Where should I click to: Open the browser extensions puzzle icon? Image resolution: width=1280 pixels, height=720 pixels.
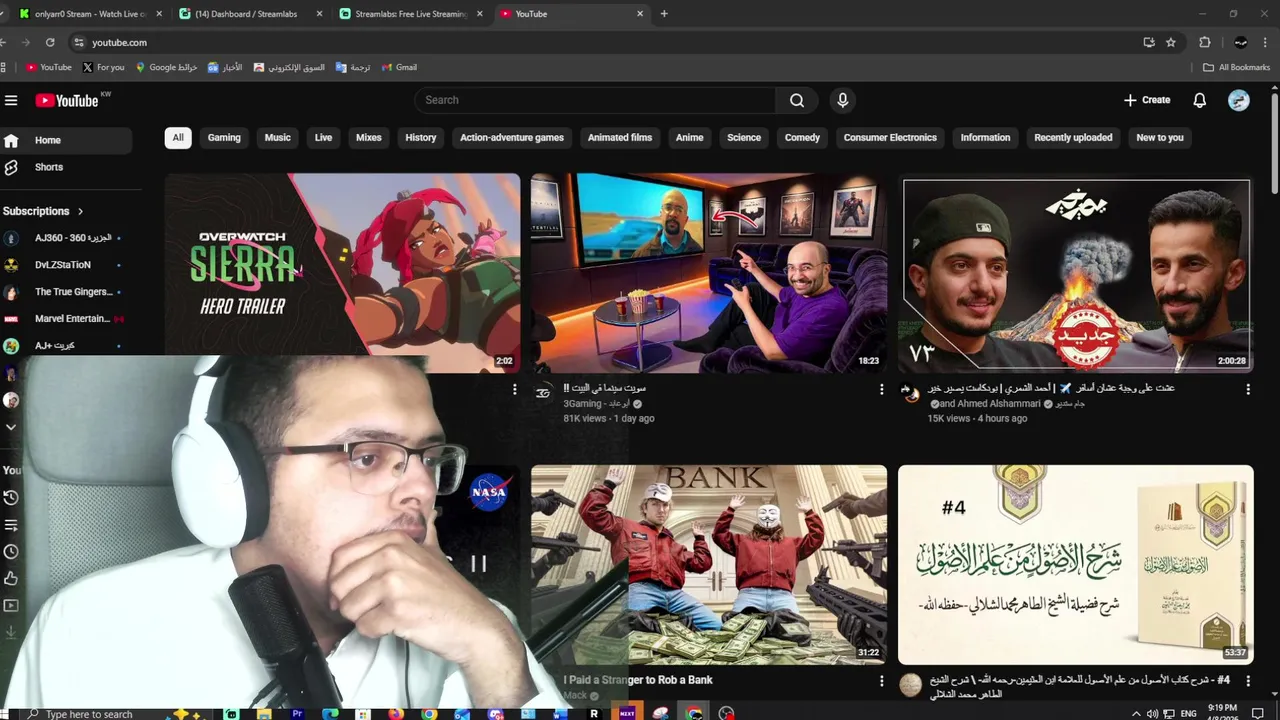[x=1204, y=42]
